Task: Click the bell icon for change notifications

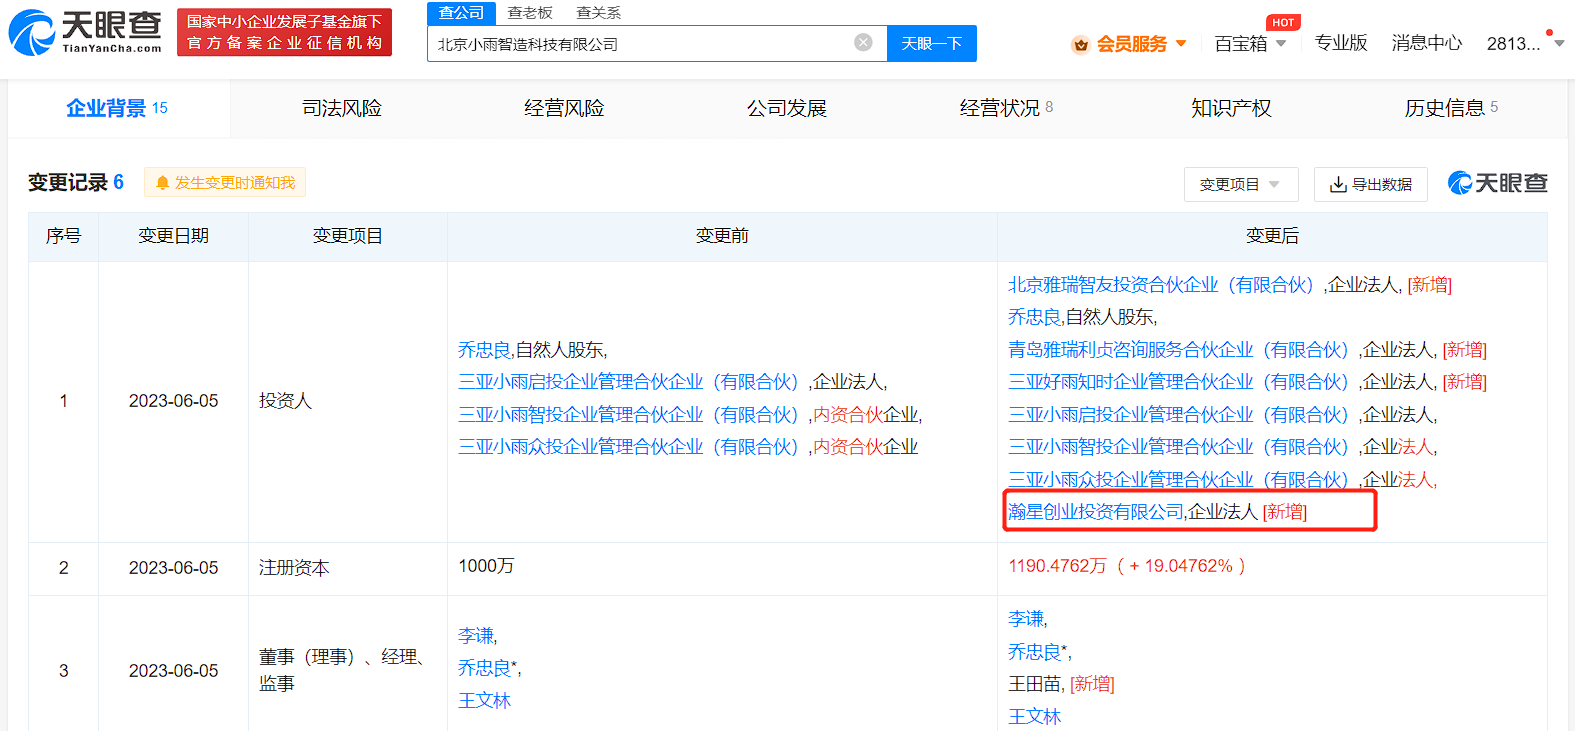Action: pos(162,183)
